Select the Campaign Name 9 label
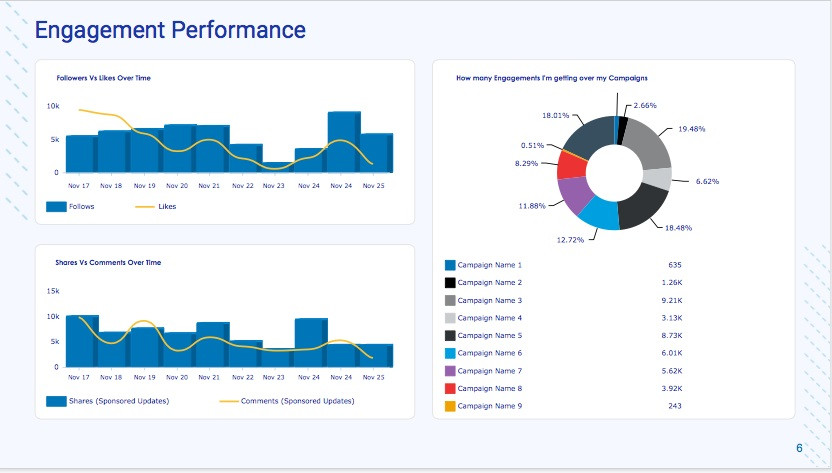832x473 pixels. [x=490, y=406]
